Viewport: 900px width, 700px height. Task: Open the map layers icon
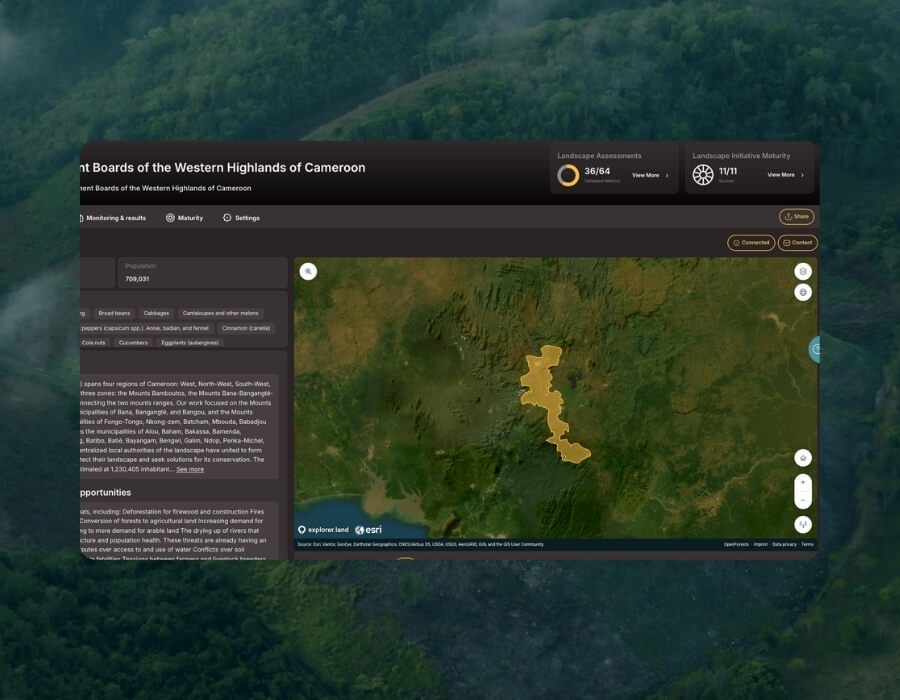tap(802, 271)
